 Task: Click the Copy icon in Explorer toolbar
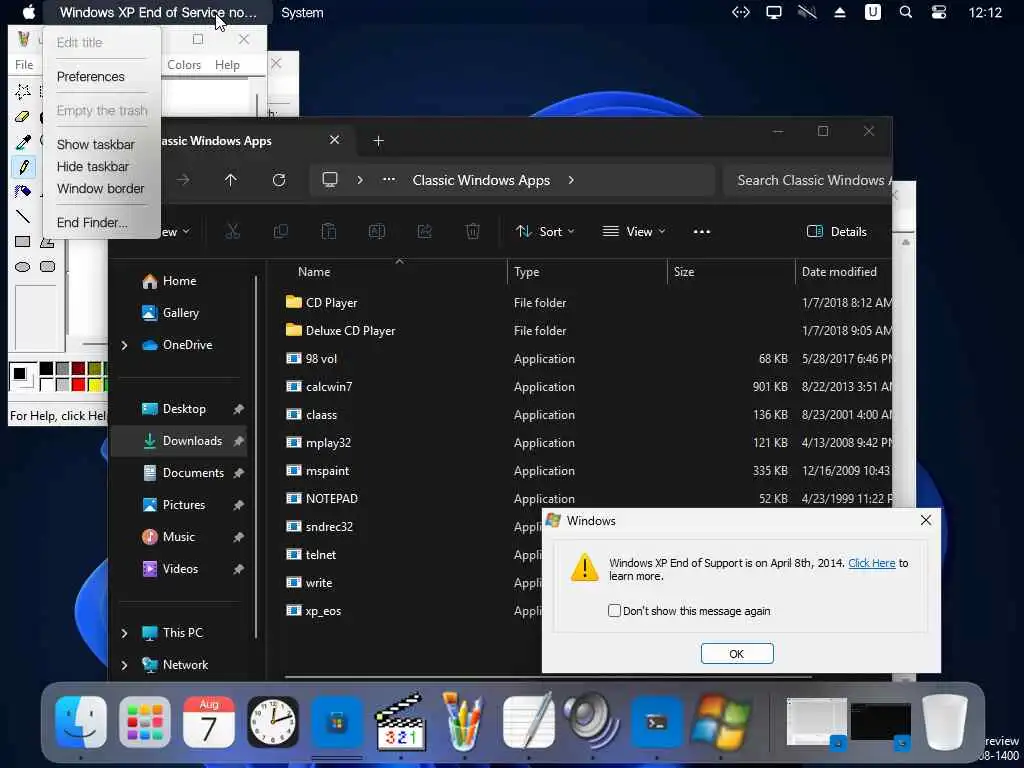click(x=281, y=231)
